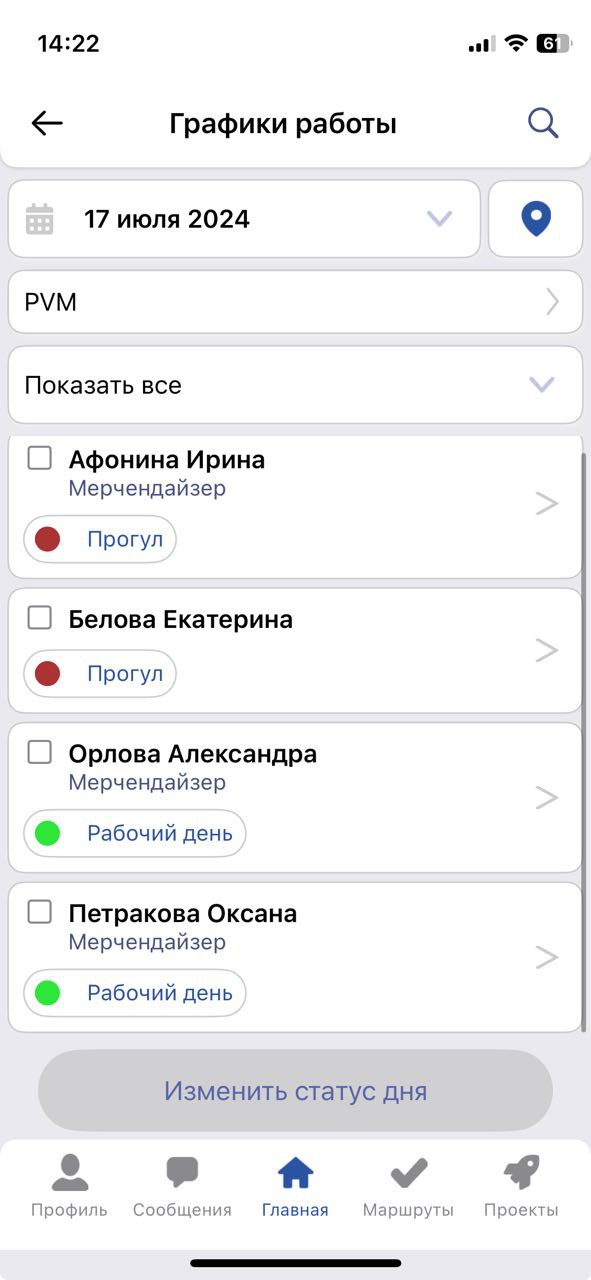Tap Изменить статус дня button

pyautogui.click(x=295, y=1091)
